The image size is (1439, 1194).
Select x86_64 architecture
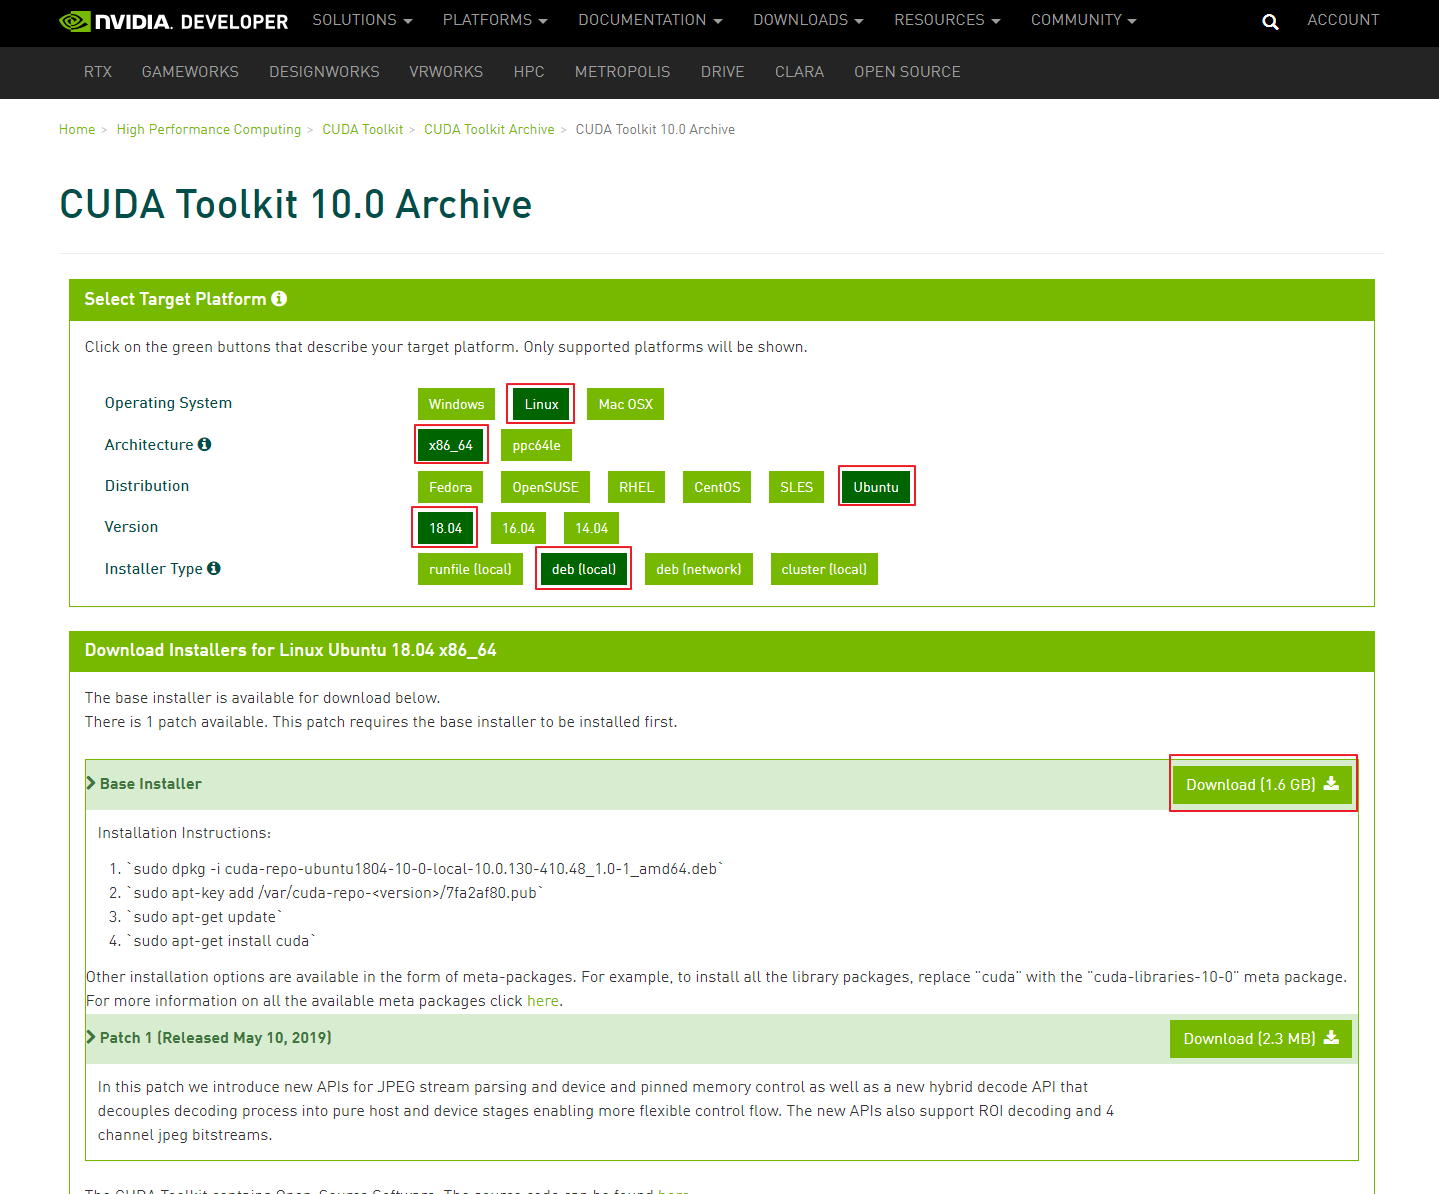pos(450,445)
